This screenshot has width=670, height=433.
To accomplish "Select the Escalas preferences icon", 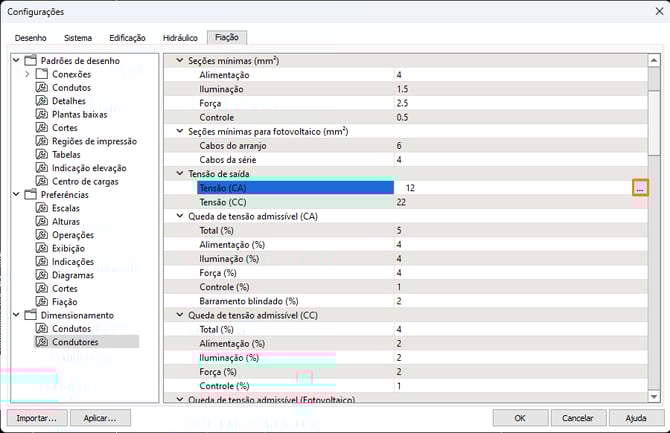I will (42, 208).
